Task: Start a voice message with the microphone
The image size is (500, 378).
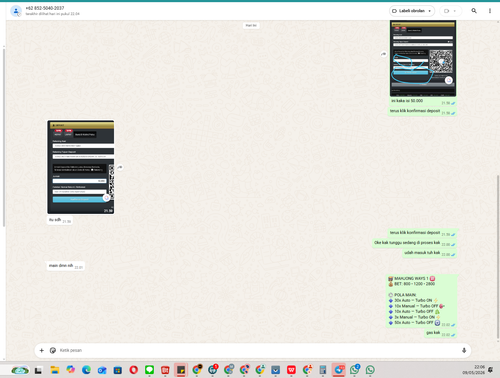Action: (x=464, y=350)
